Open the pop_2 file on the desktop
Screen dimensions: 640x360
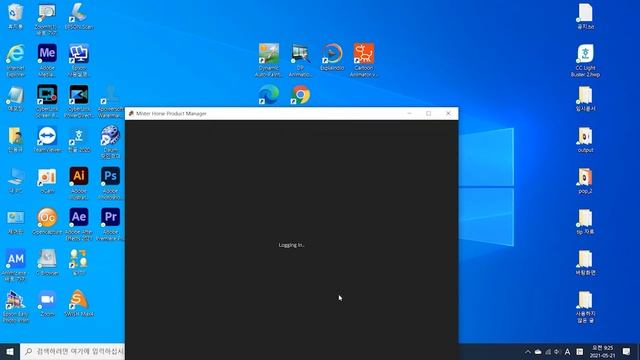585,180
